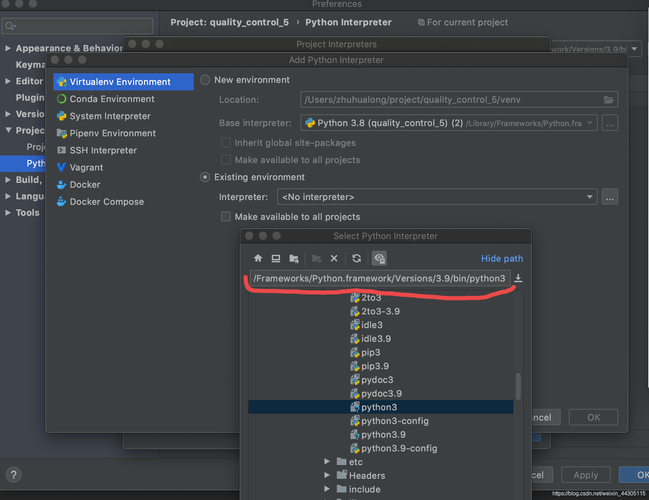Image resolution: width=649 pixels, height=500 pixels.
Task: Go to home directory in file chooser
Action: (258, 258)
